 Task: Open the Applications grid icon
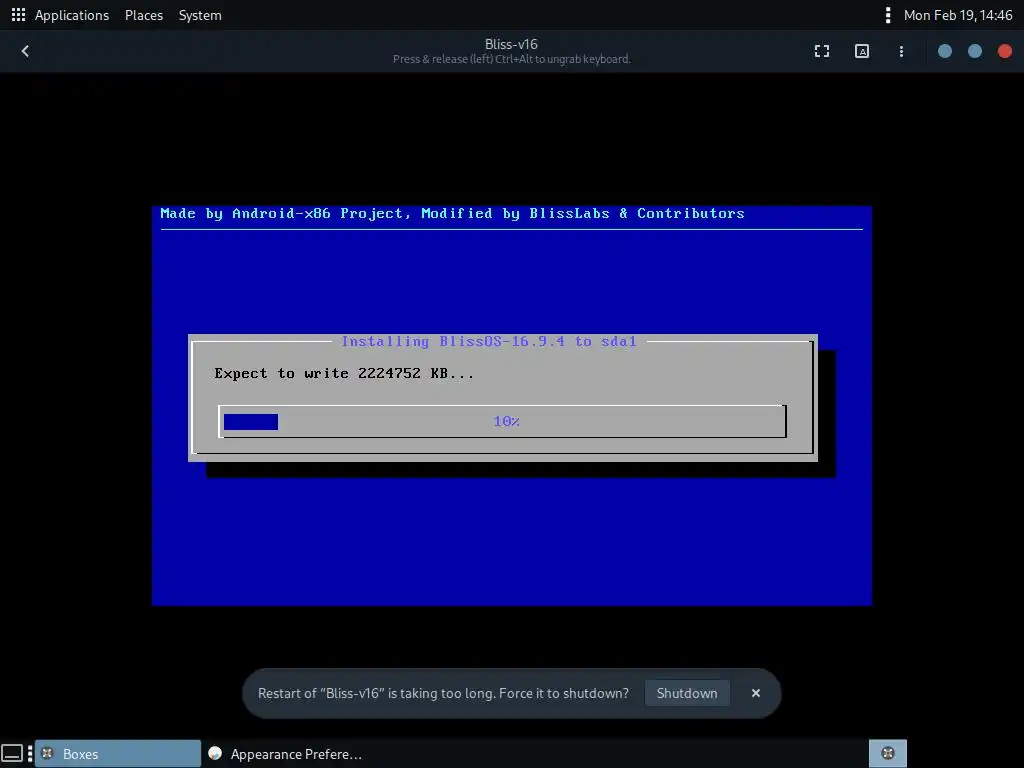[18, 14]
